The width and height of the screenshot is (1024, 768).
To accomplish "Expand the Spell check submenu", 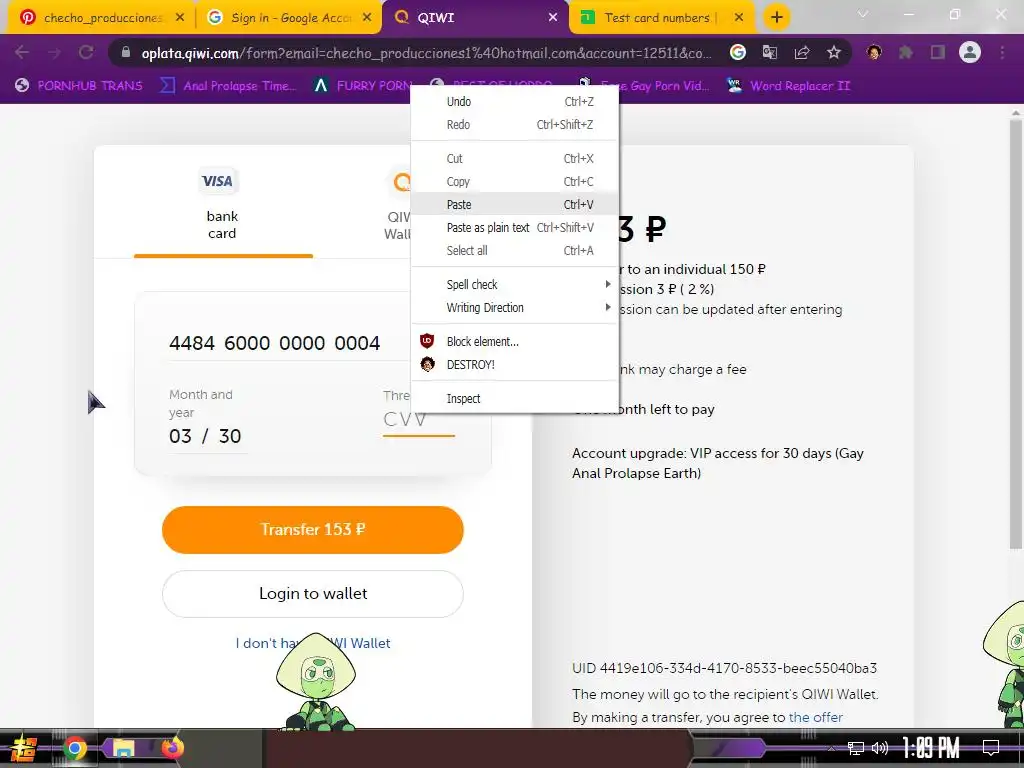I will coord(515,284).
